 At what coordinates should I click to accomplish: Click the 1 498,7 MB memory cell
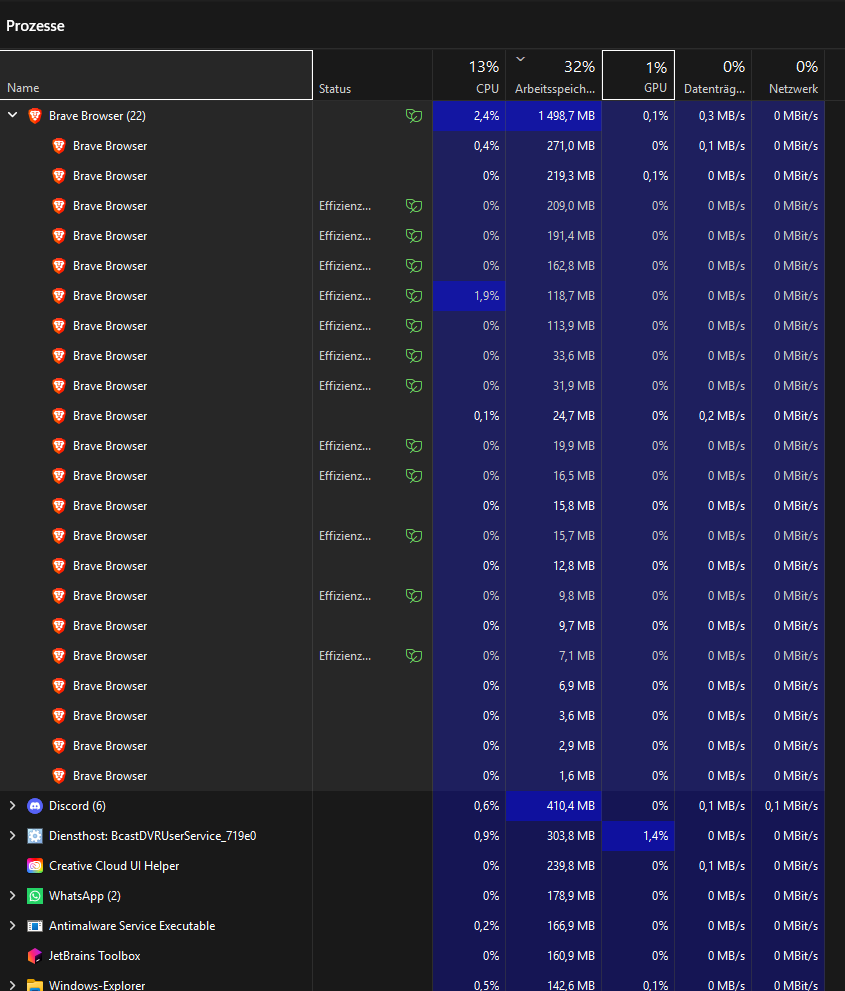coord(554,116)
